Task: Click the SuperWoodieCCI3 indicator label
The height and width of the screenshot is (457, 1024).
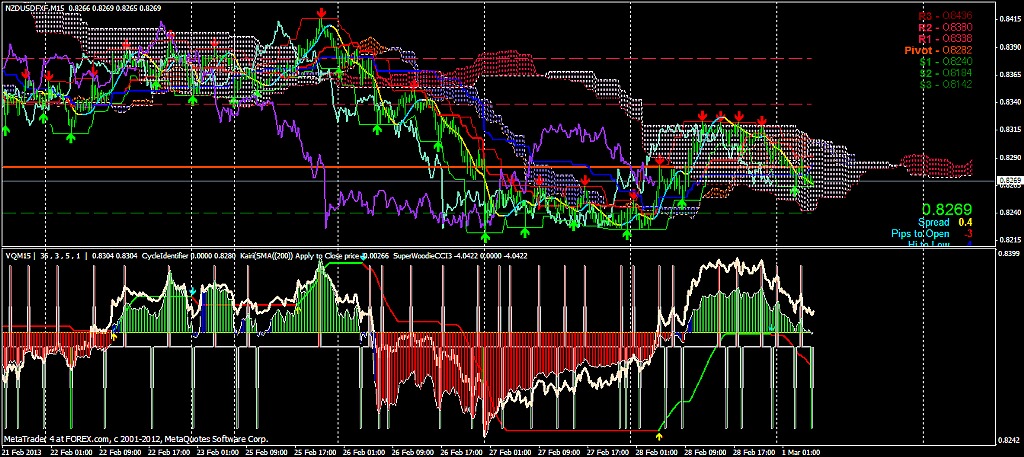Action: click(422, 257)
